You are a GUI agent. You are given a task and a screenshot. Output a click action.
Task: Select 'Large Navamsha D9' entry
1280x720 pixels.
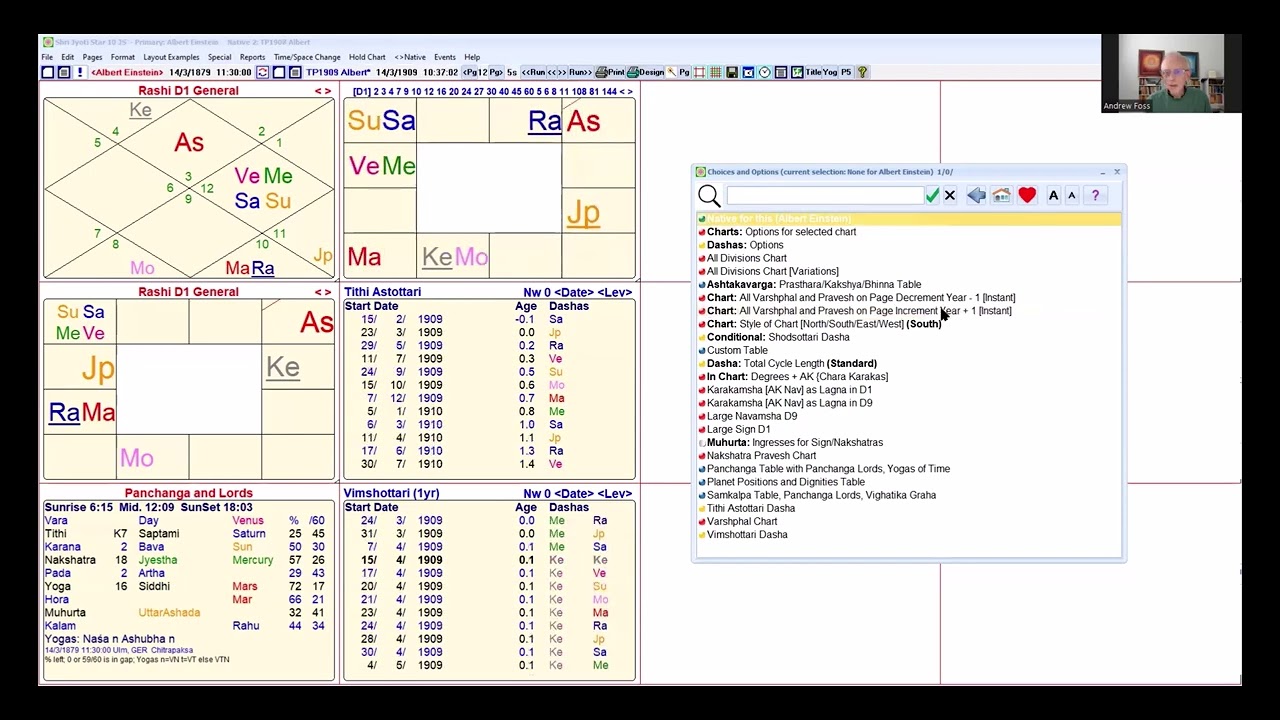(752, 416)
